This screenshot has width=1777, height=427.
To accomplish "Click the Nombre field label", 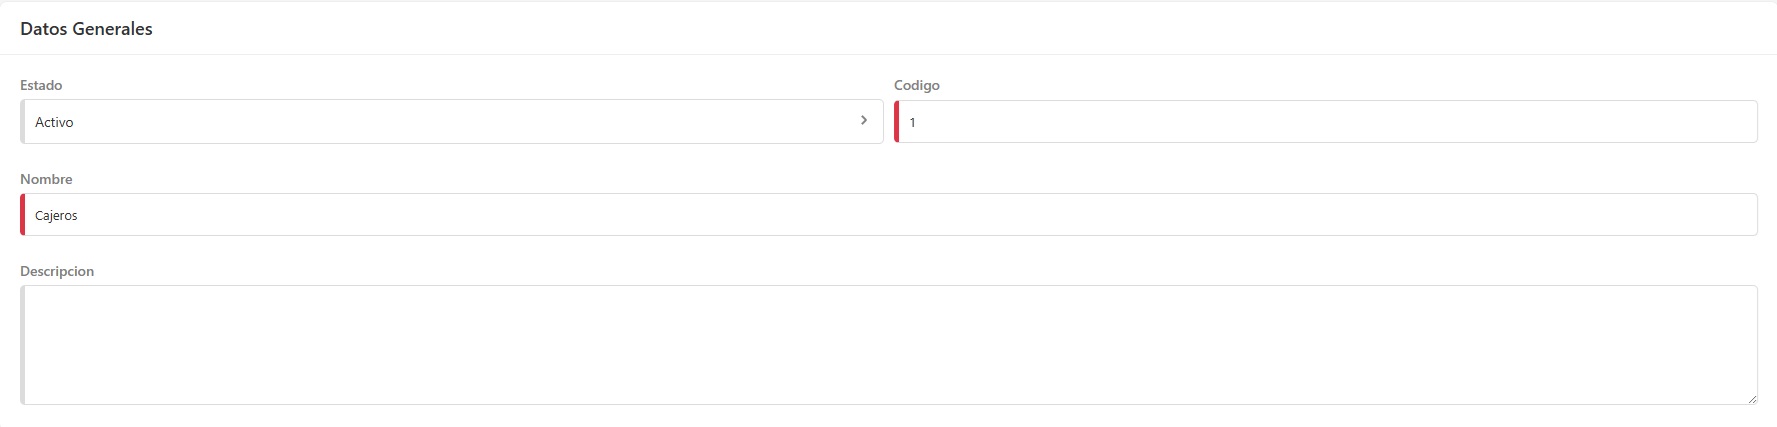I will (x=46, y=179).
